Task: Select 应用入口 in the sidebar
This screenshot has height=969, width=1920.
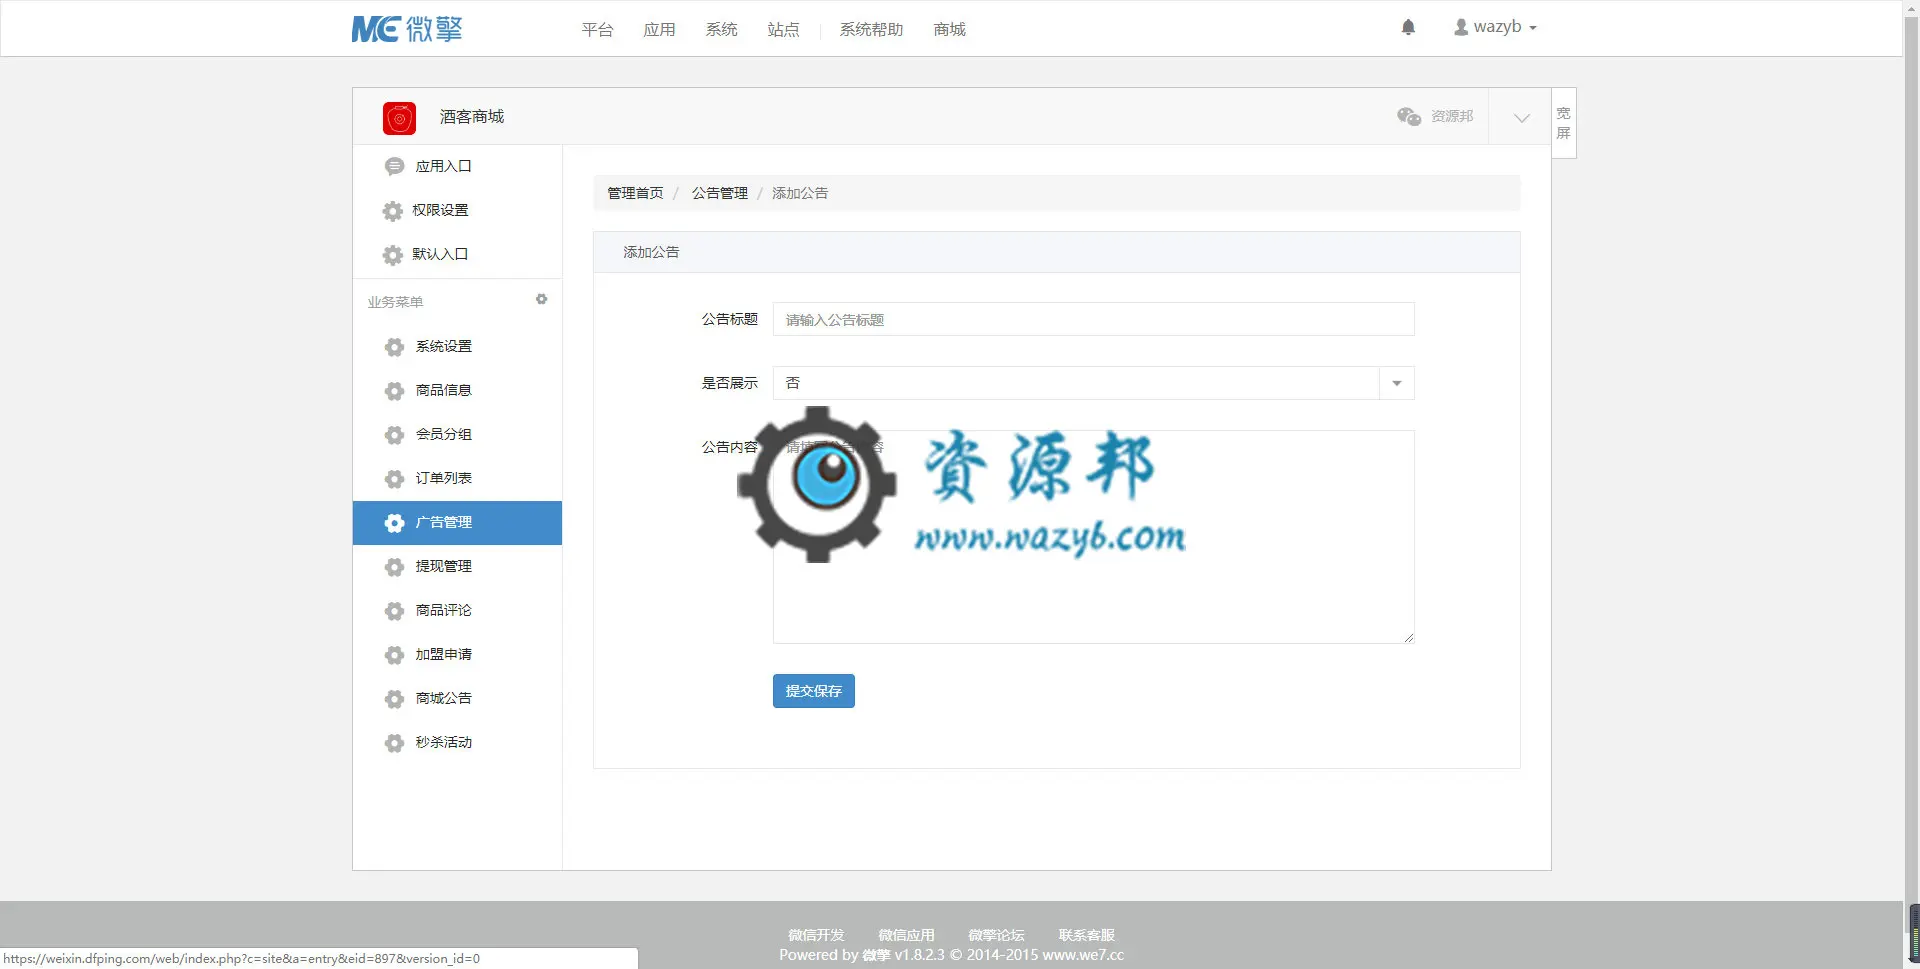Action: coord(457,166)
